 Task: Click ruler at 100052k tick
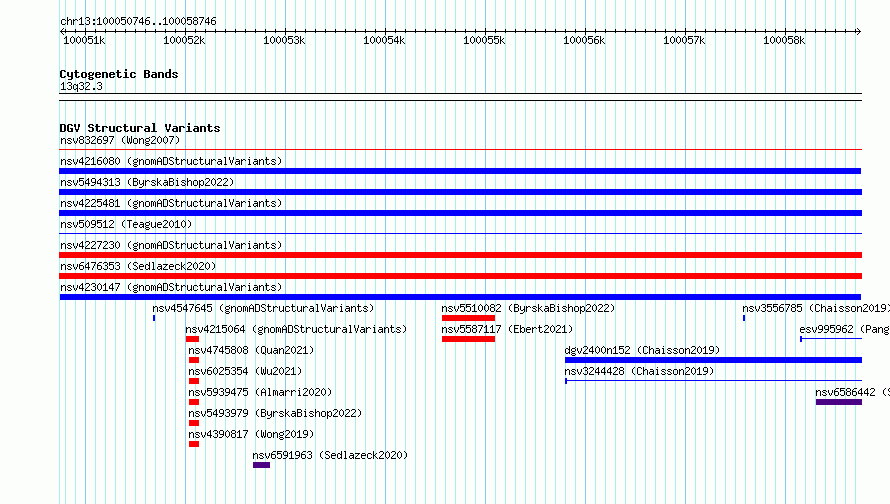click(x=184, y=40)
